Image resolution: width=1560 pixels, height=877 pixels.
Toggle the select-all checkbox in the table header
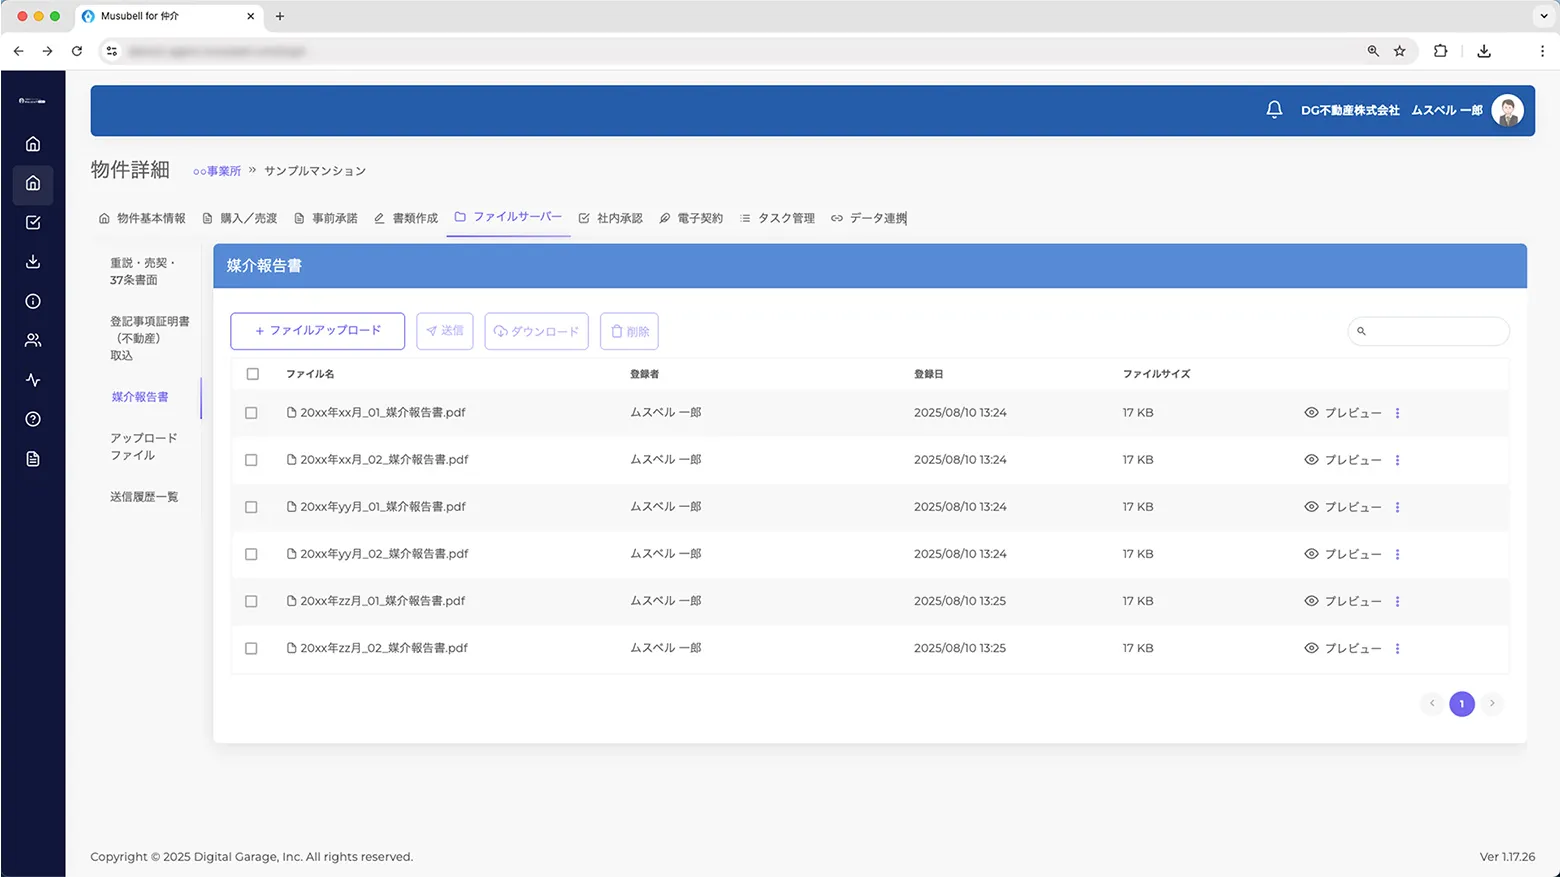[x=252, y=374]
